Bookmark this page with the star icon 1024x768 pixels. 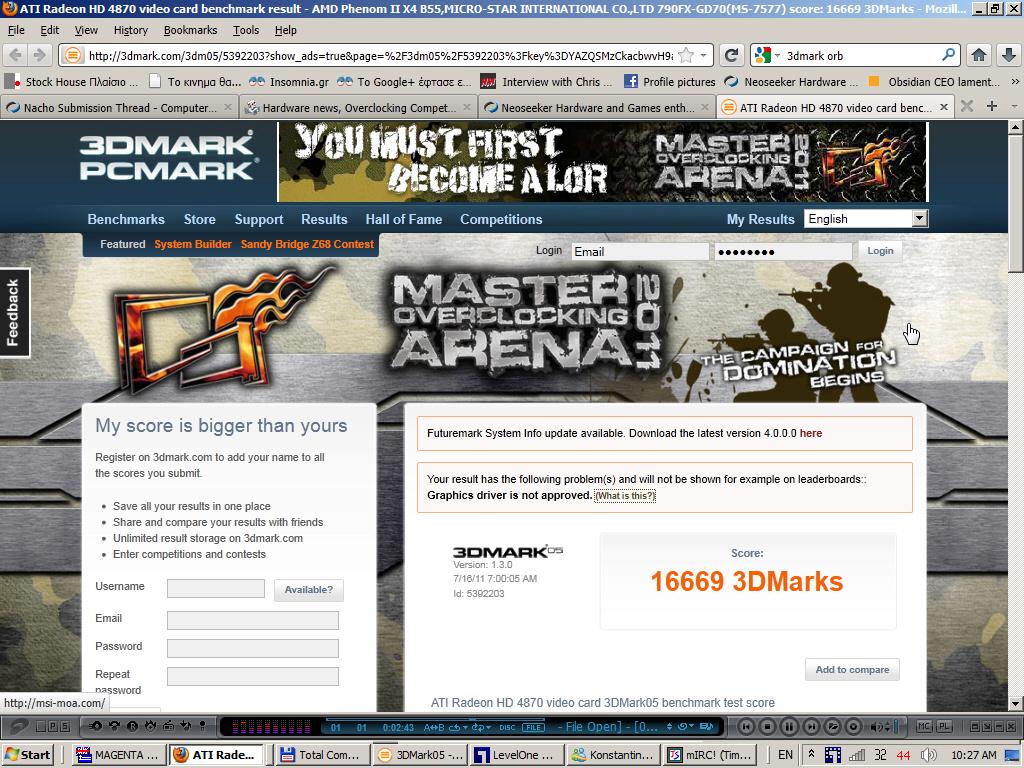pos(686,56)
